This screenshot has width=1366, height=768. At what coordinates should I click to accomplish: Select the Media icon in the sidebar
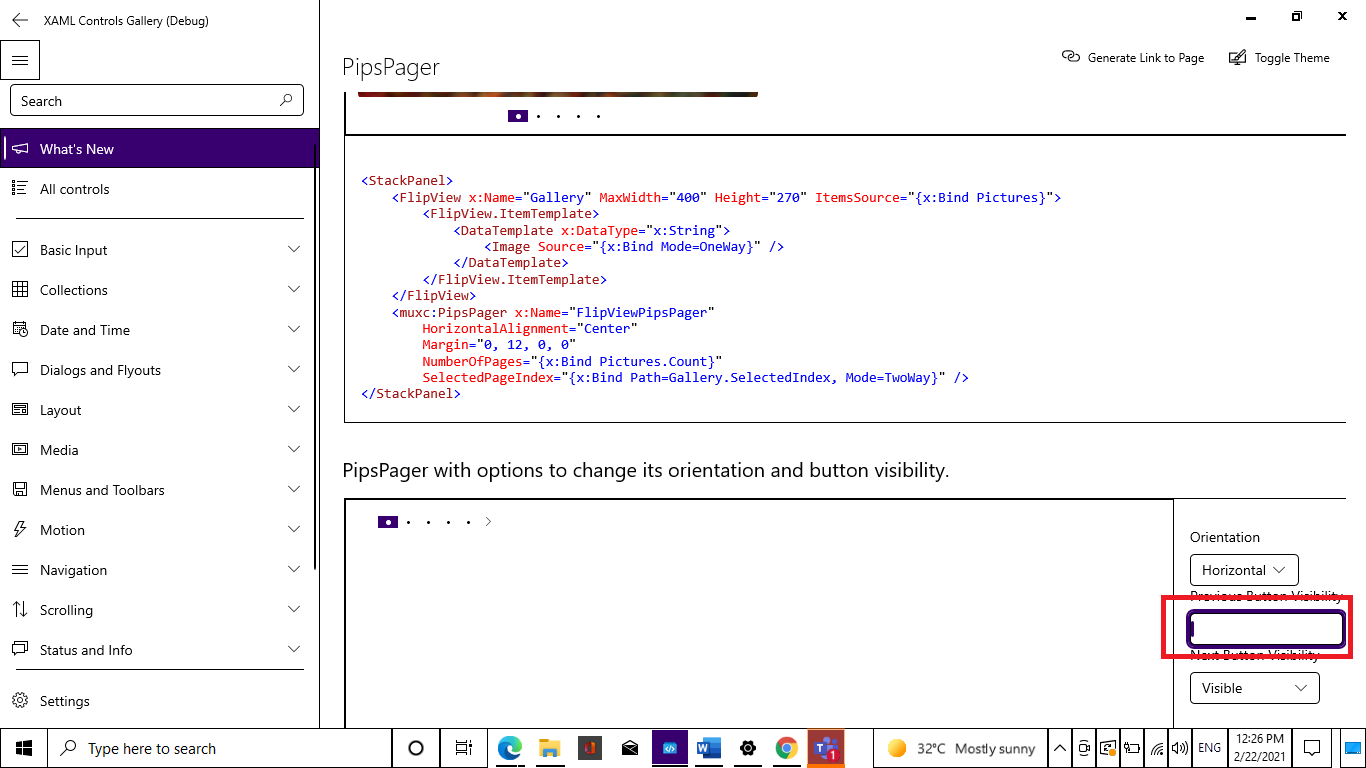point(20,449)
